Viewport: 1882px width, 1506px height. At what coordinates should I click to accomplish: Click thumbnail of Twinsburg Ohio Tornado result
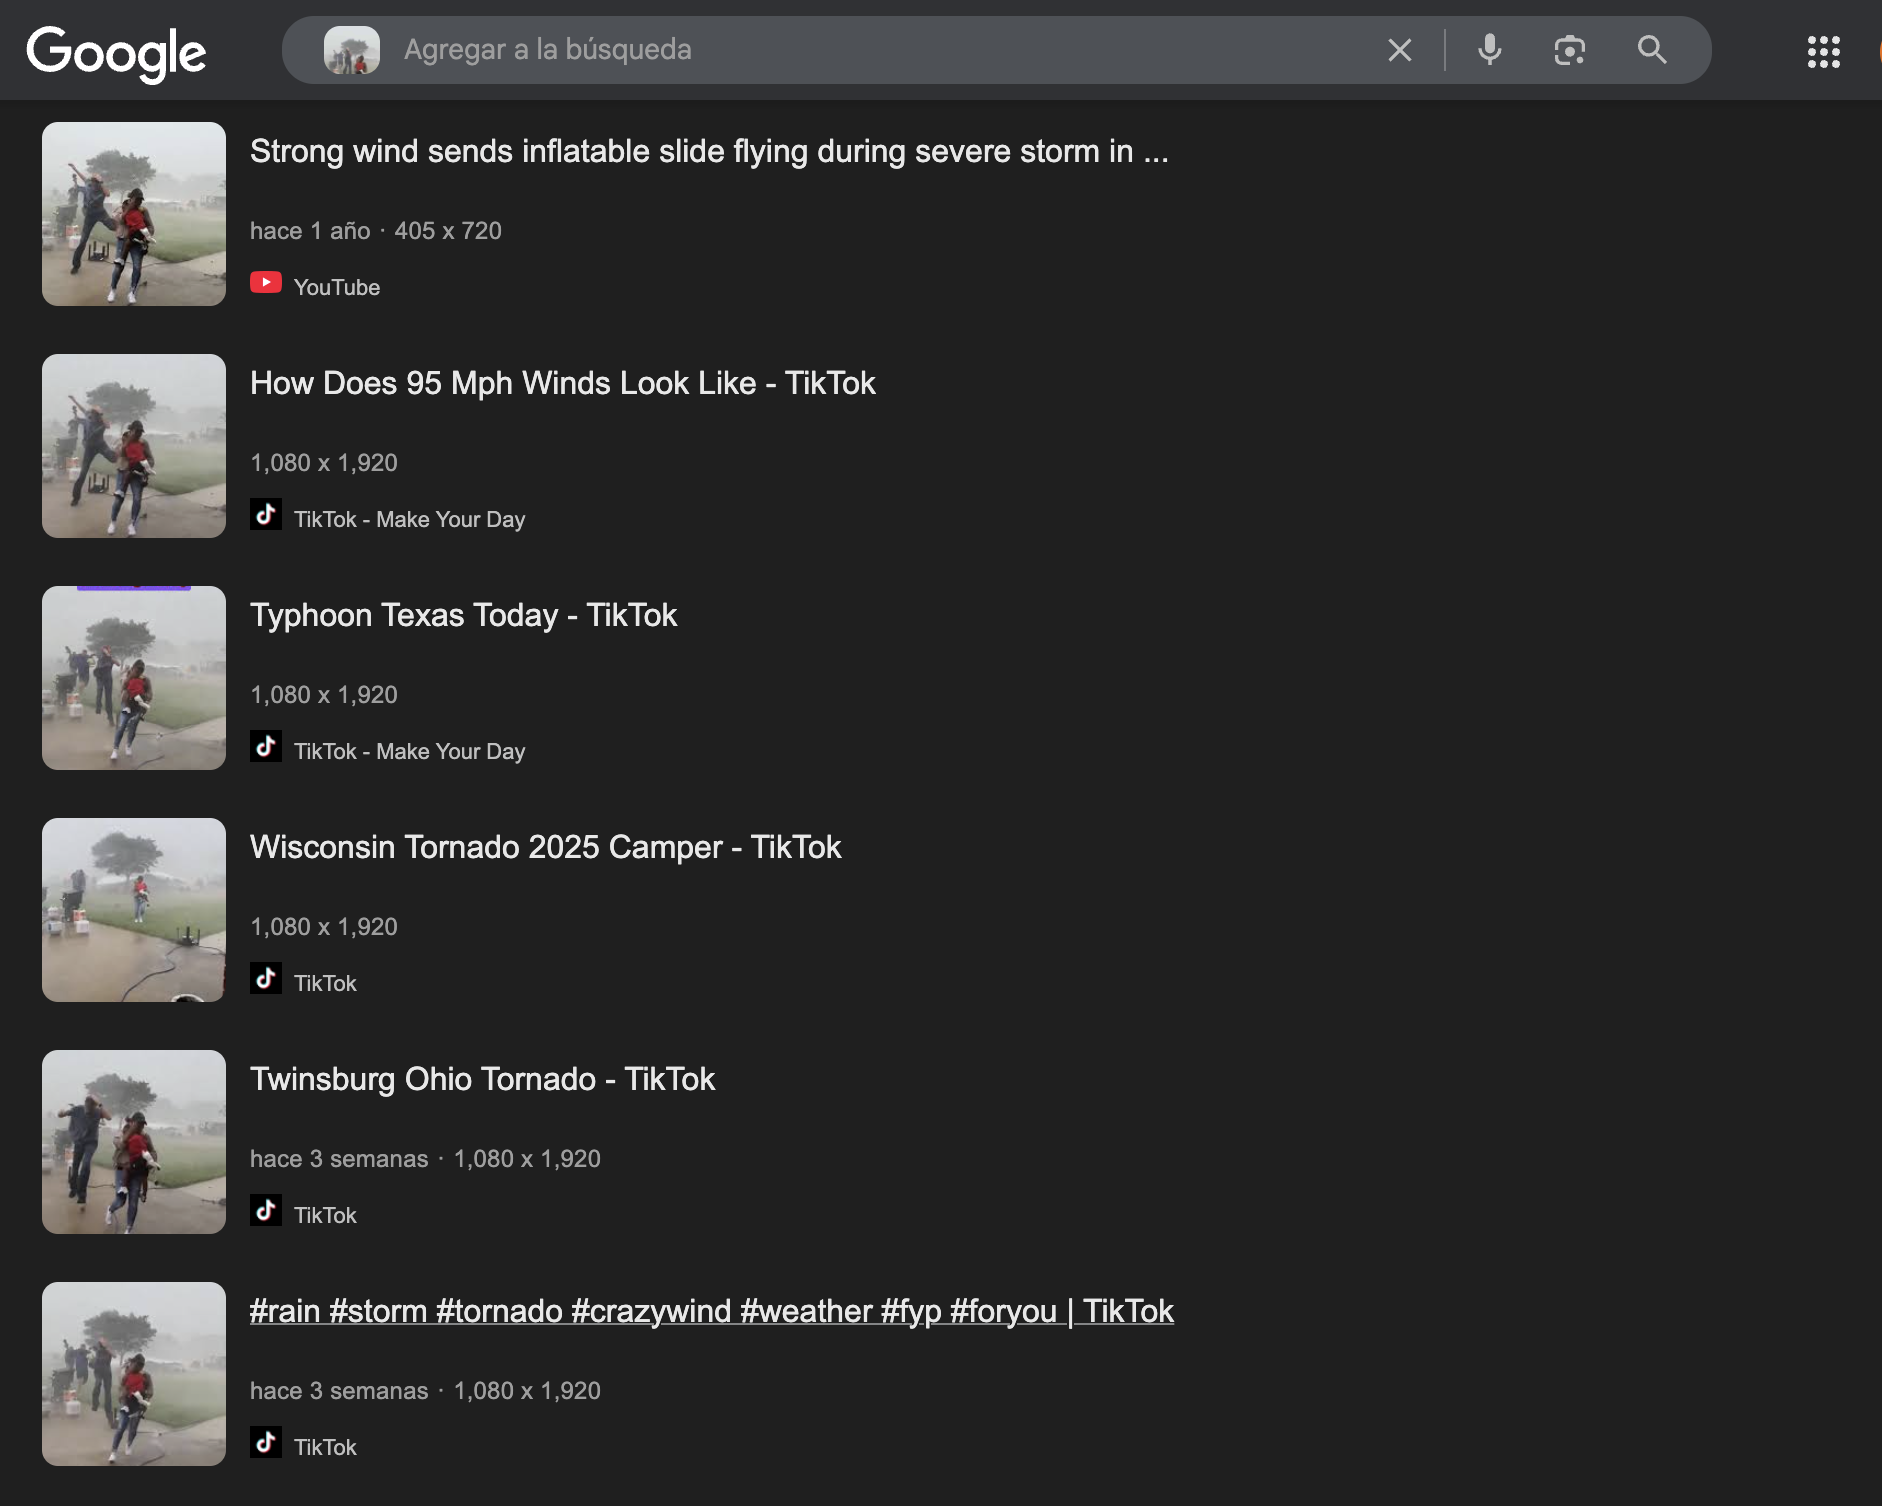point(134,1142)
